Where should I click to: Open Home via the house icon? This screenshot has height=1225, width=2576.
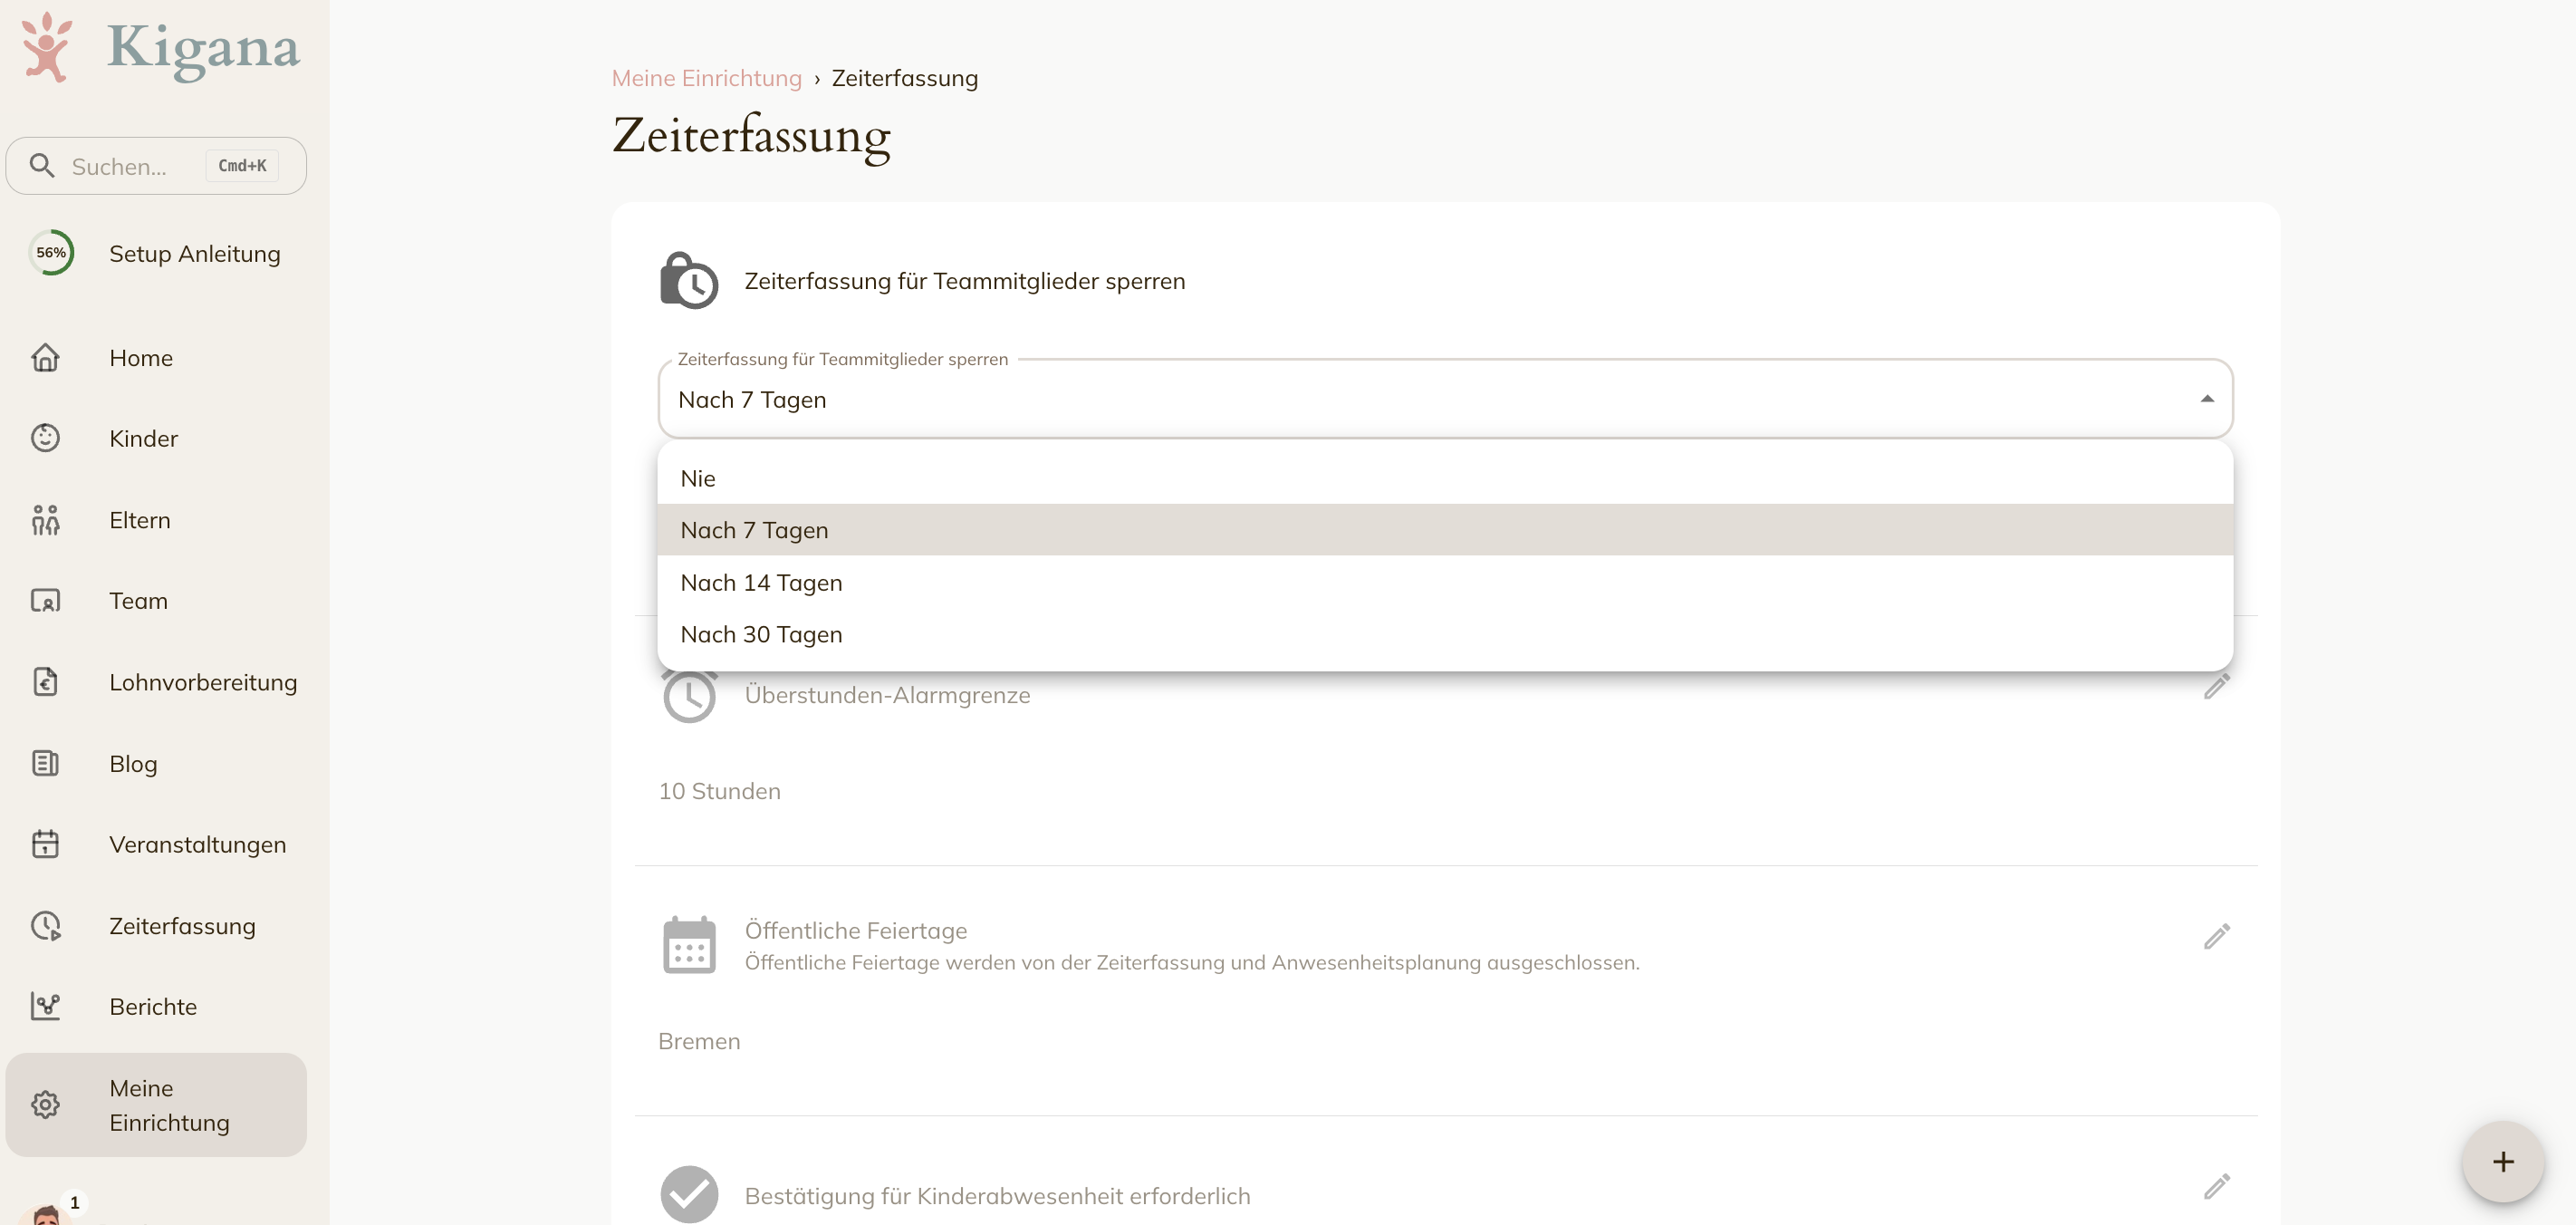point(45,358)
